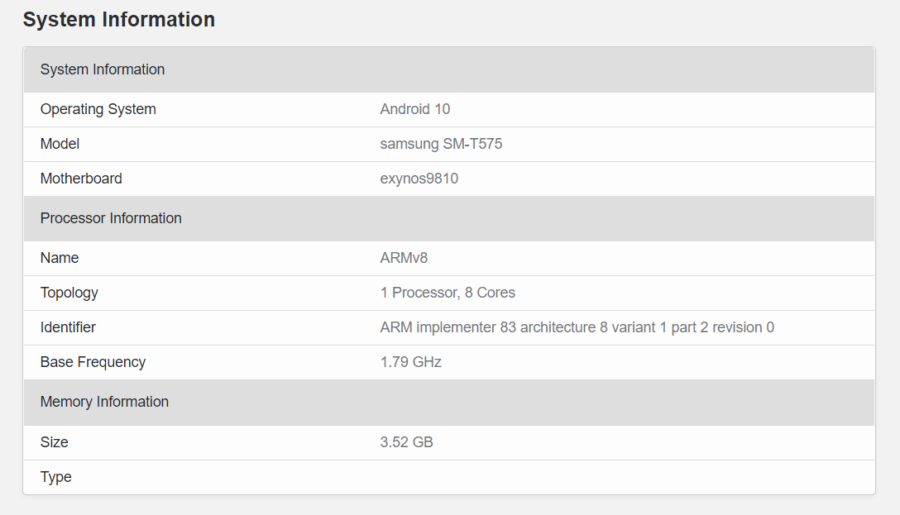The width and height of the screenshot is (900, 515).
Task: Click the Topology row label
Action: click(x=69, y=293)
